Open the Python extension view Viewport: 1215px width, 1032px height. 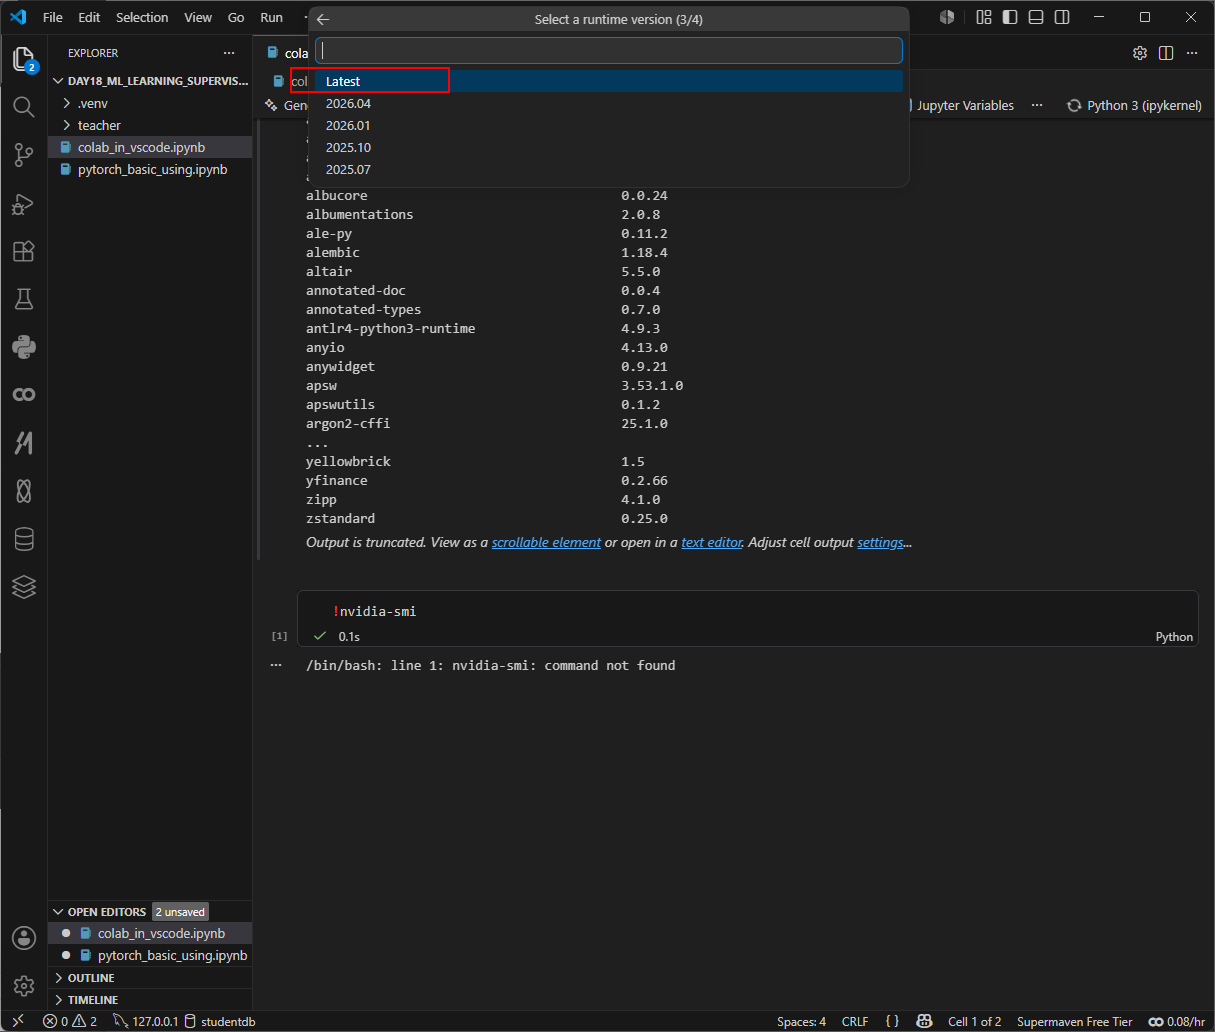tap(24, 347)
